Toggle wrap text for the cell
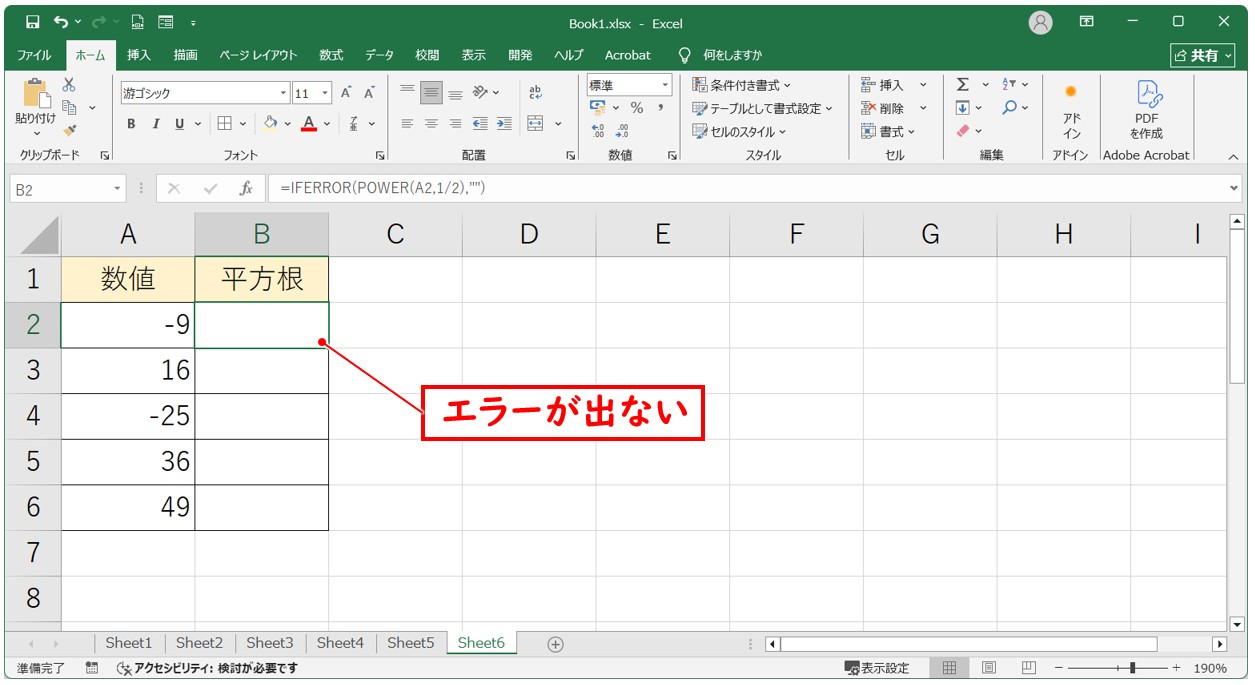1255x685 pixels. click(535, 92)
